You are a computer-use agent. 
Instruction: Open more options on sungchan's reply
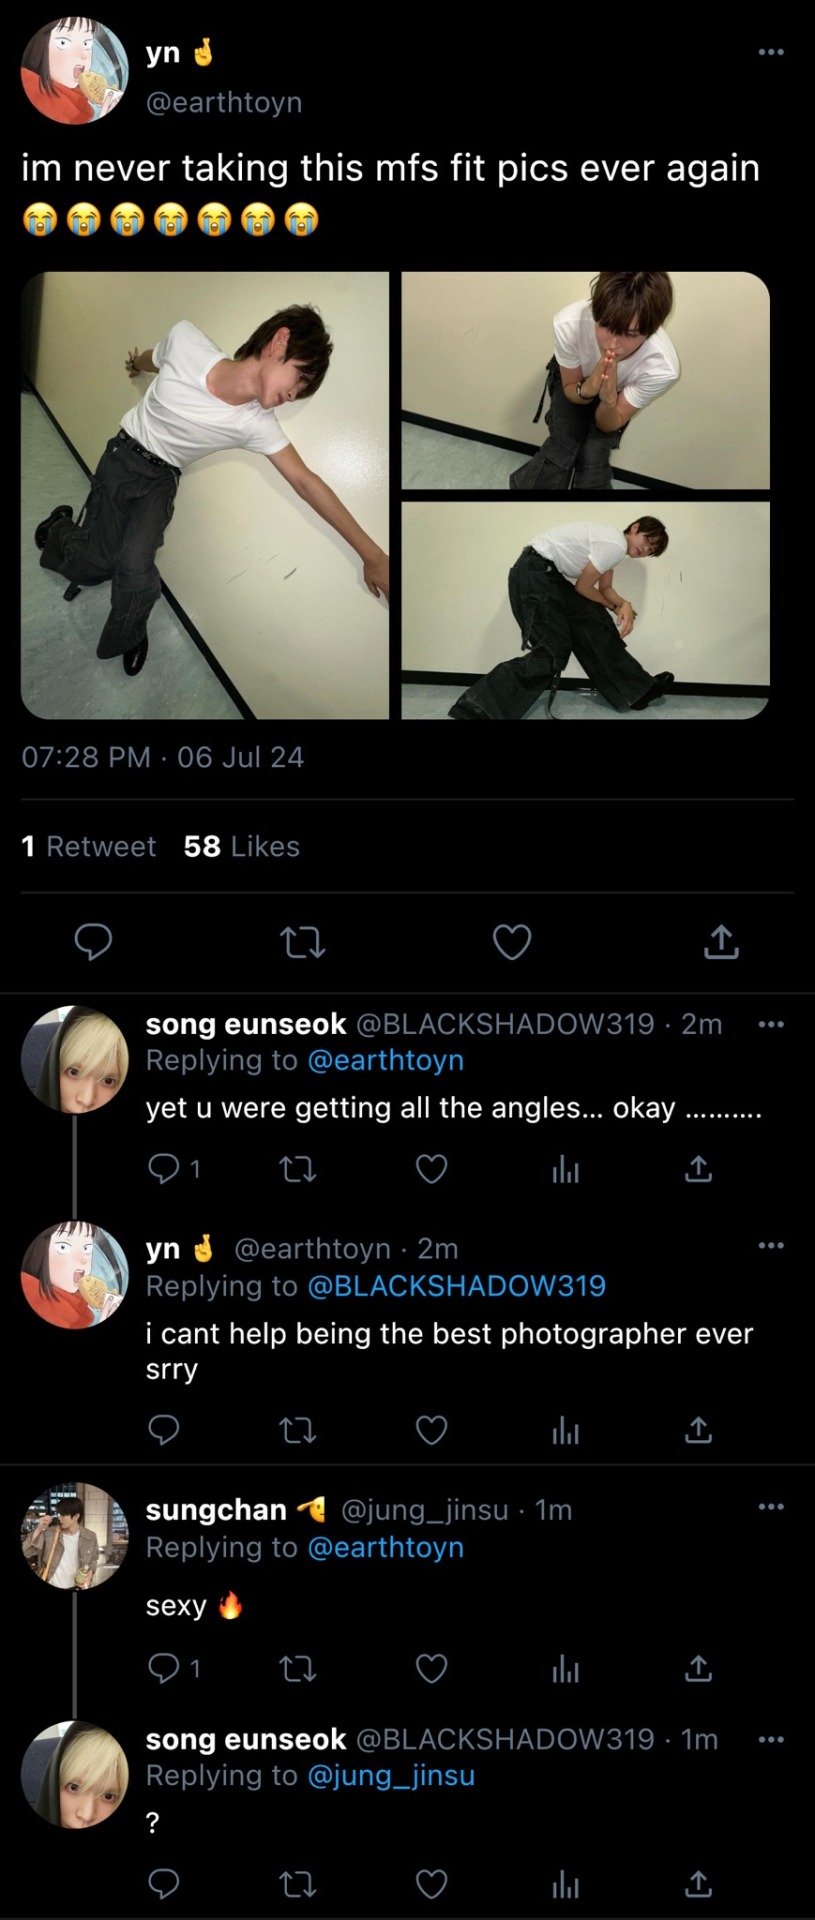[770, 1507]
